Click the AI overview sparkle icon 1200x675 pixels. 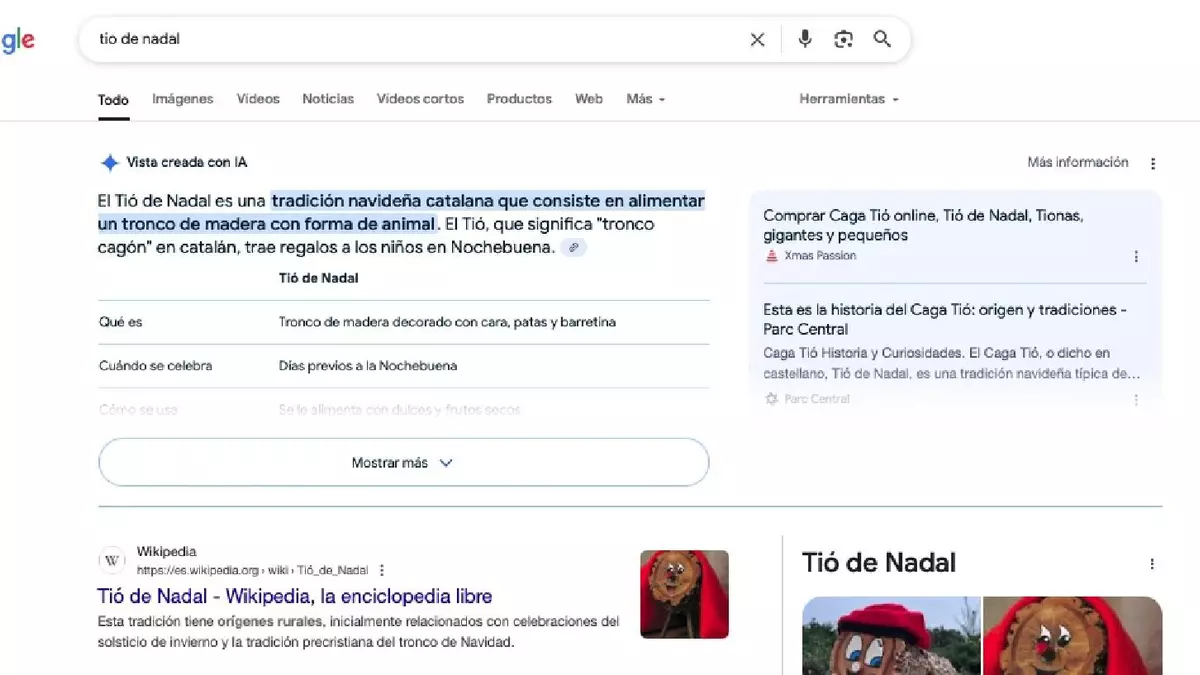coord(110,163)
